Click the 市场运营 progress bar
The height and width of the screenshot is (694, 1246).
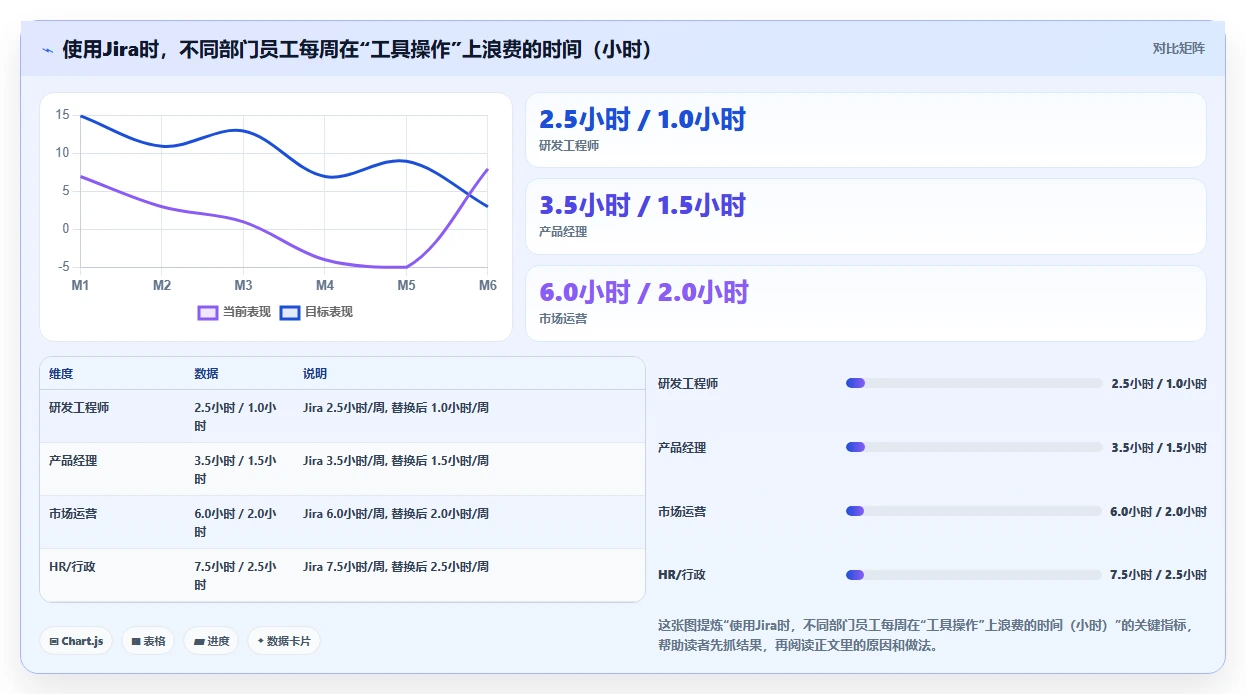pos(974,511)
